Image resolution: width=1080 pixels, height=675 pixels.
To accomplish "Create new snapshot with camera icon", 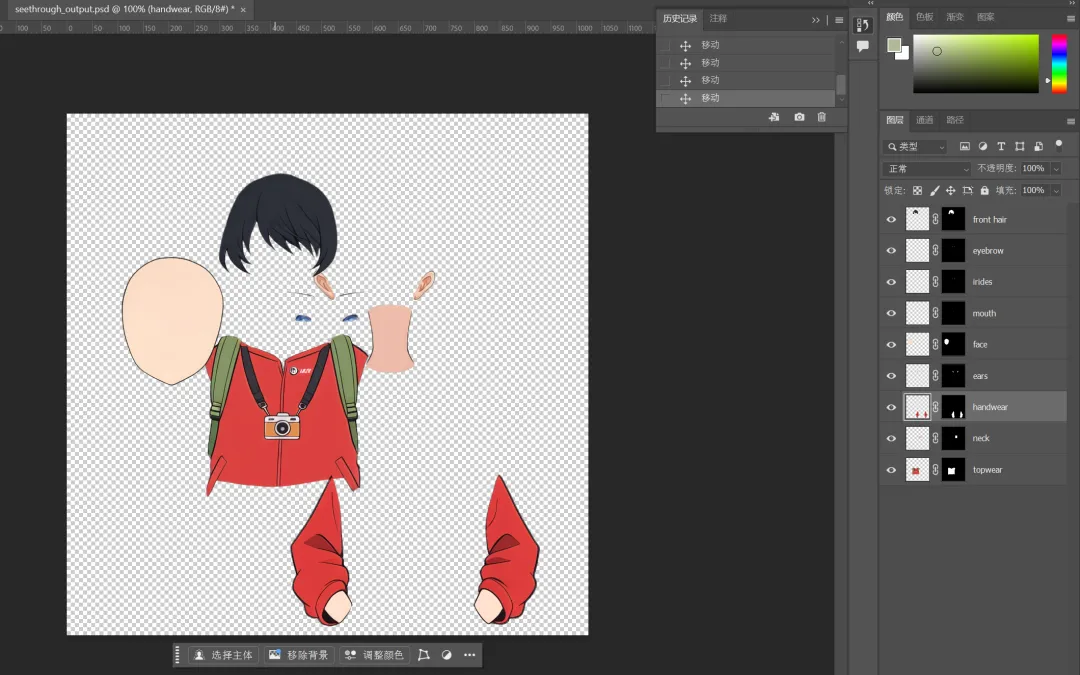I will point(799,117).
